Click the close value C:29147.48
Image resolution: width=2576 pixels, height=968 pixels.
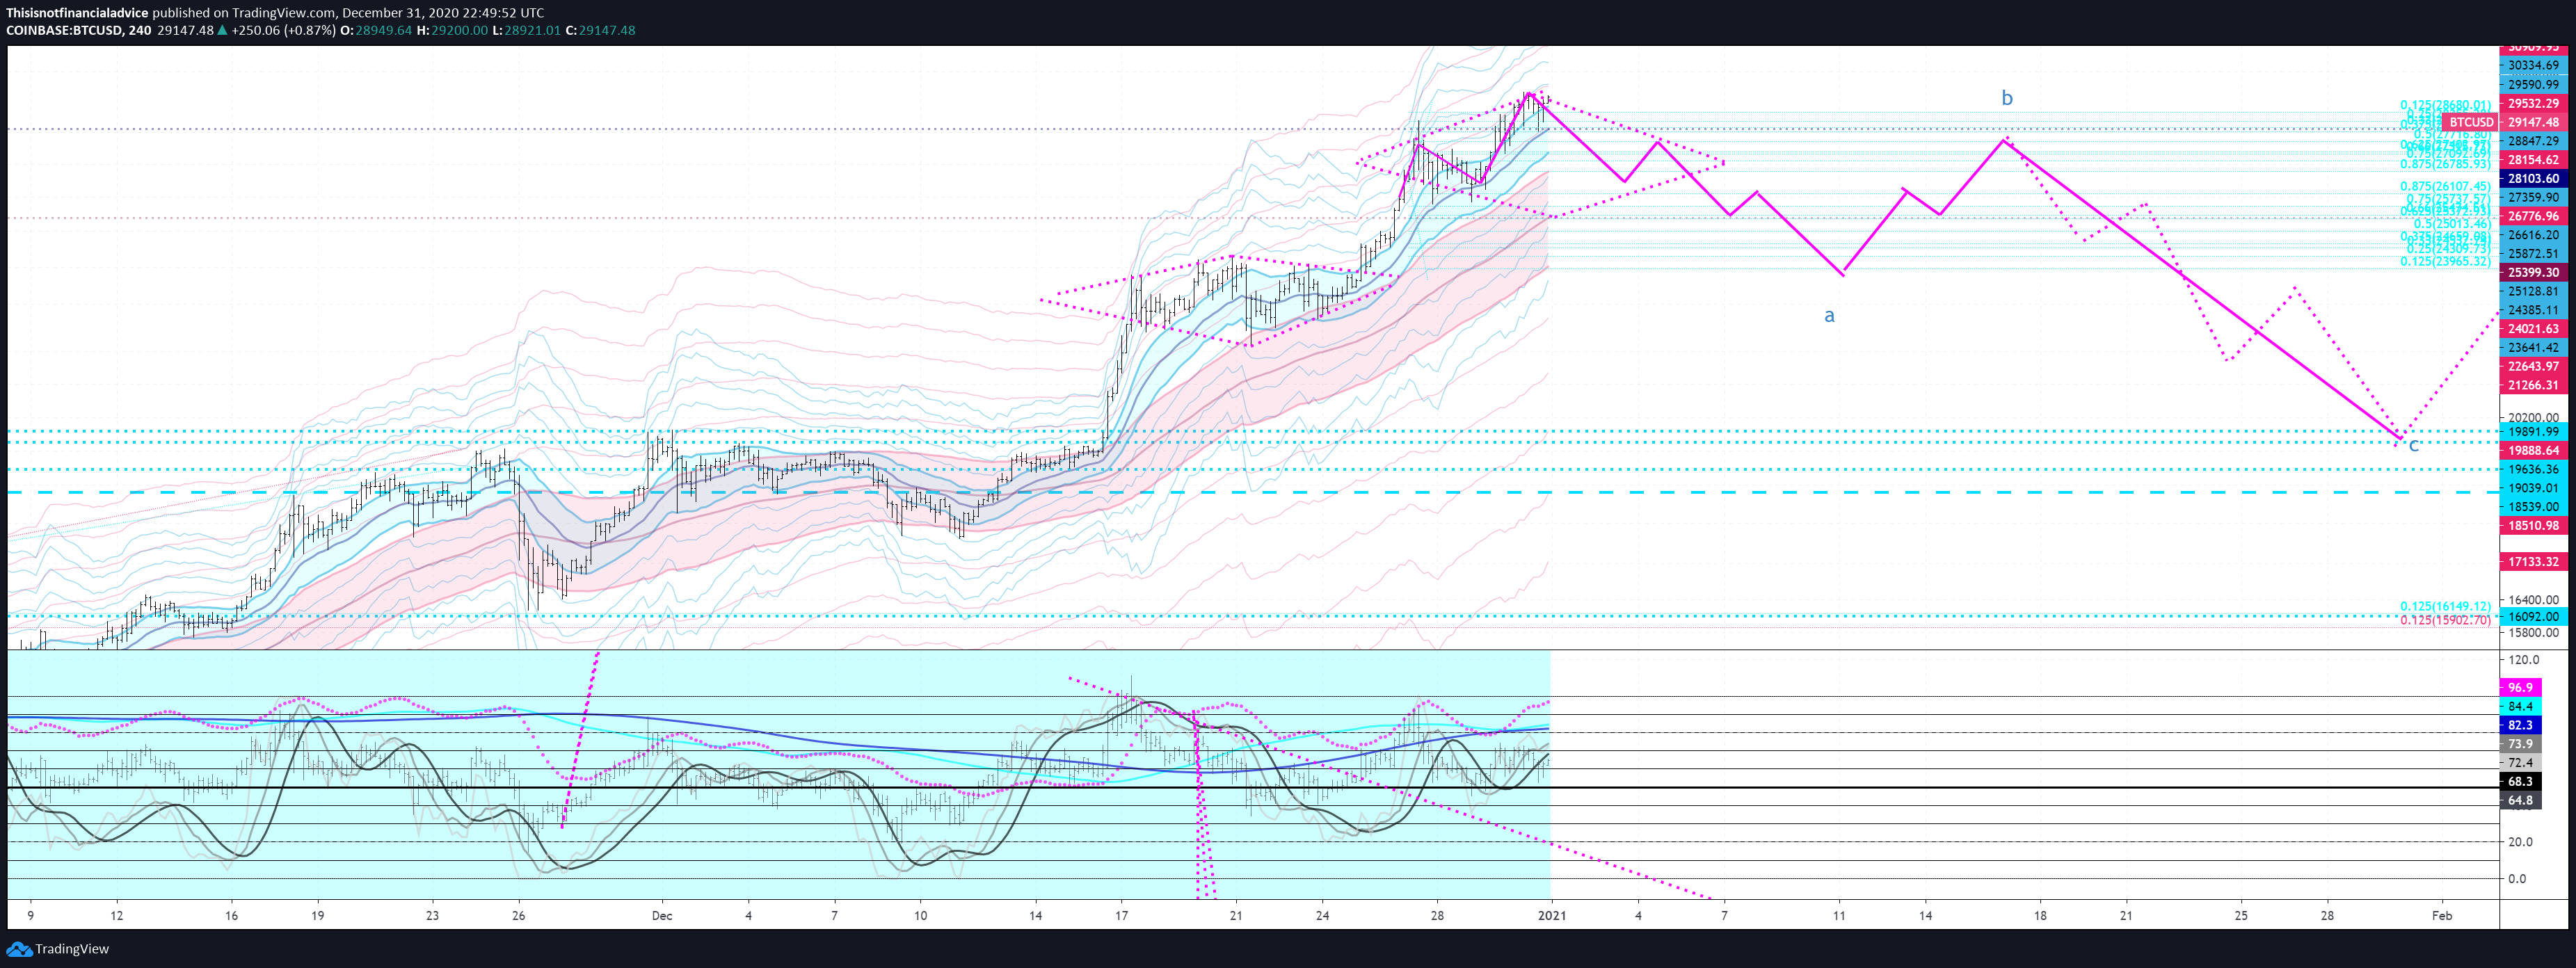pyautogui.click(x=601, y=30)
